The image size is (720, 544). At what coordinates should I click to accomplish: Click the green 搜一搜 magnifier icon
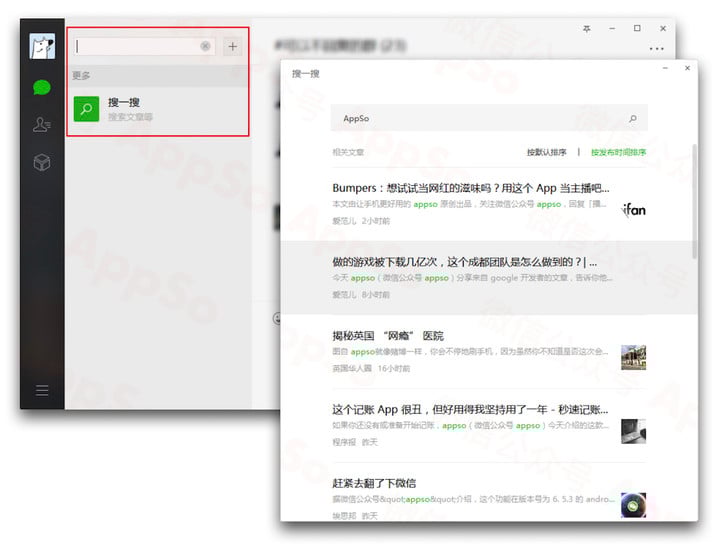(x=86, y=109)
